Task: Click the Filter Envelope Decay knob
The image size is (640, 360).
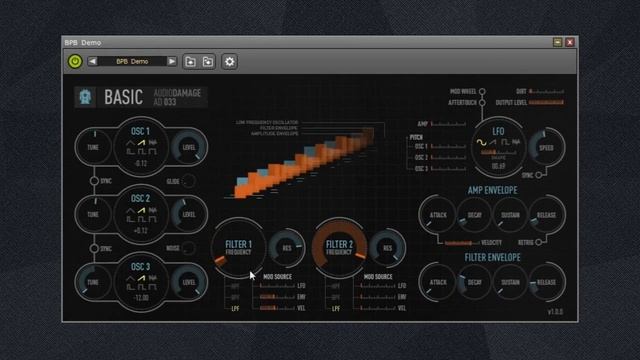Action: [474, 282]
